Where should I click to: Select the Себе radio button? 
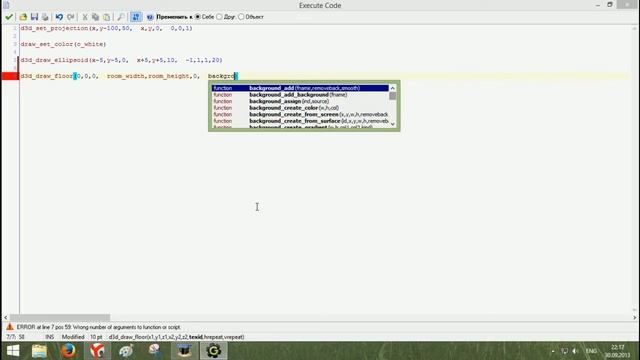198,17
